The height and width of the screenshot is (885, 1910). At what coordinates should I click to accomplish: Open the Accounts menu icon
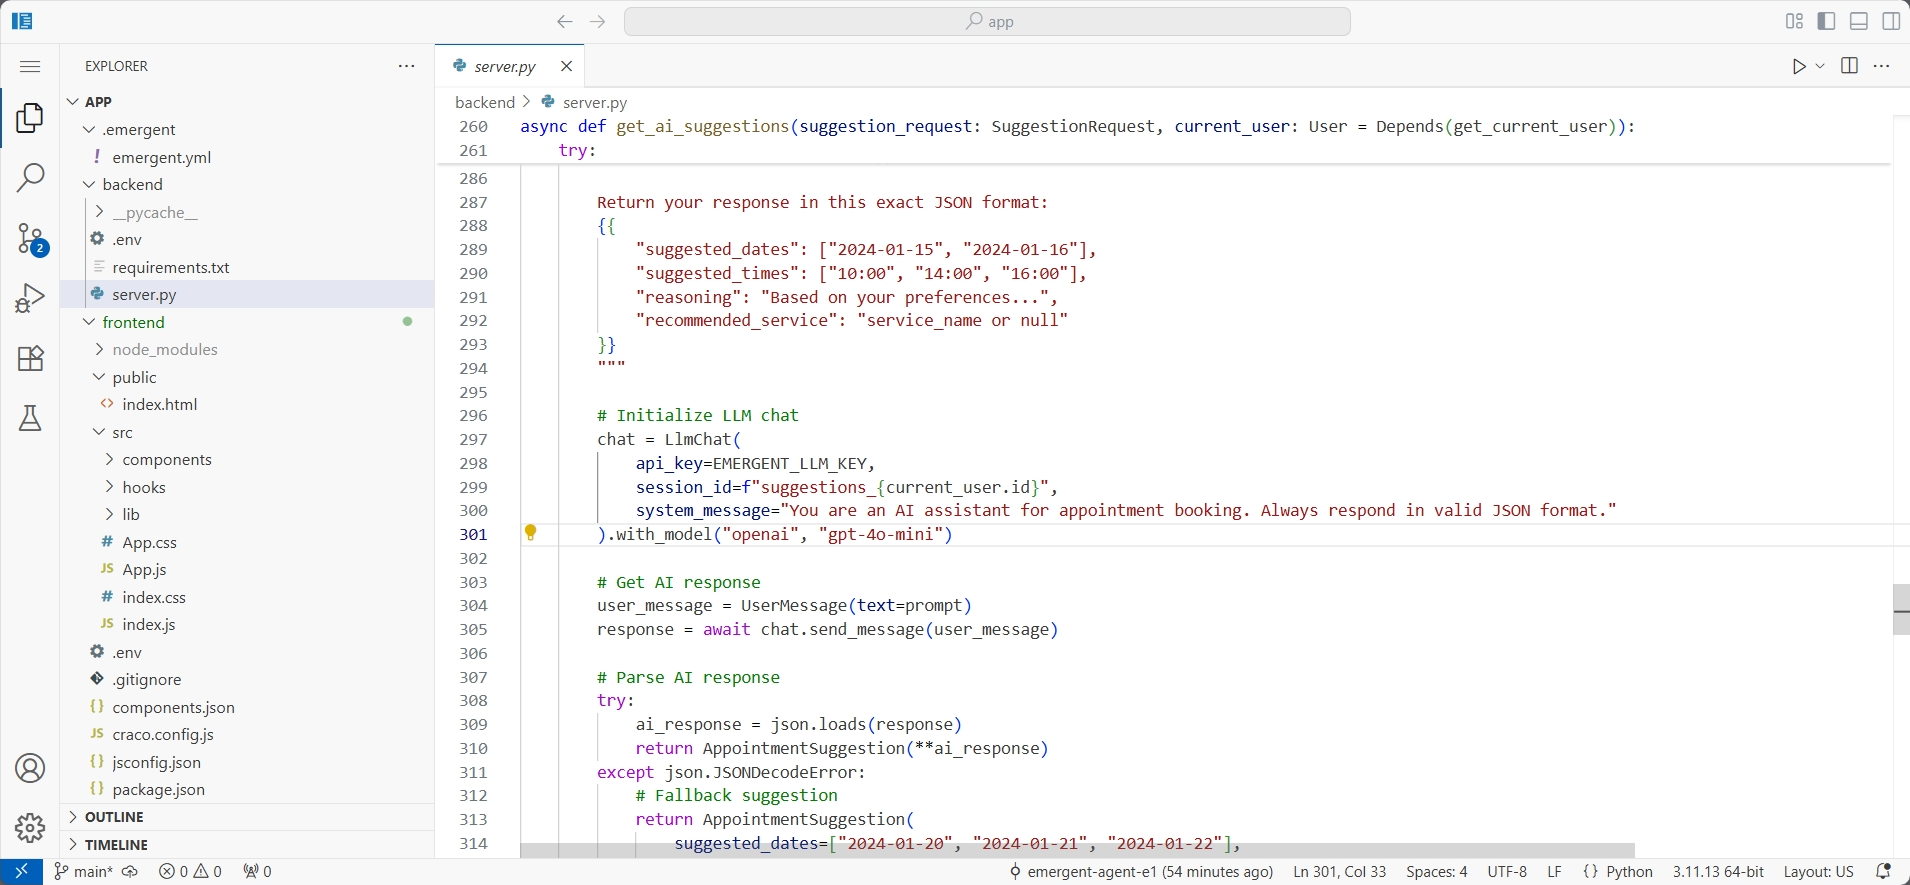(x=30, y=768)
